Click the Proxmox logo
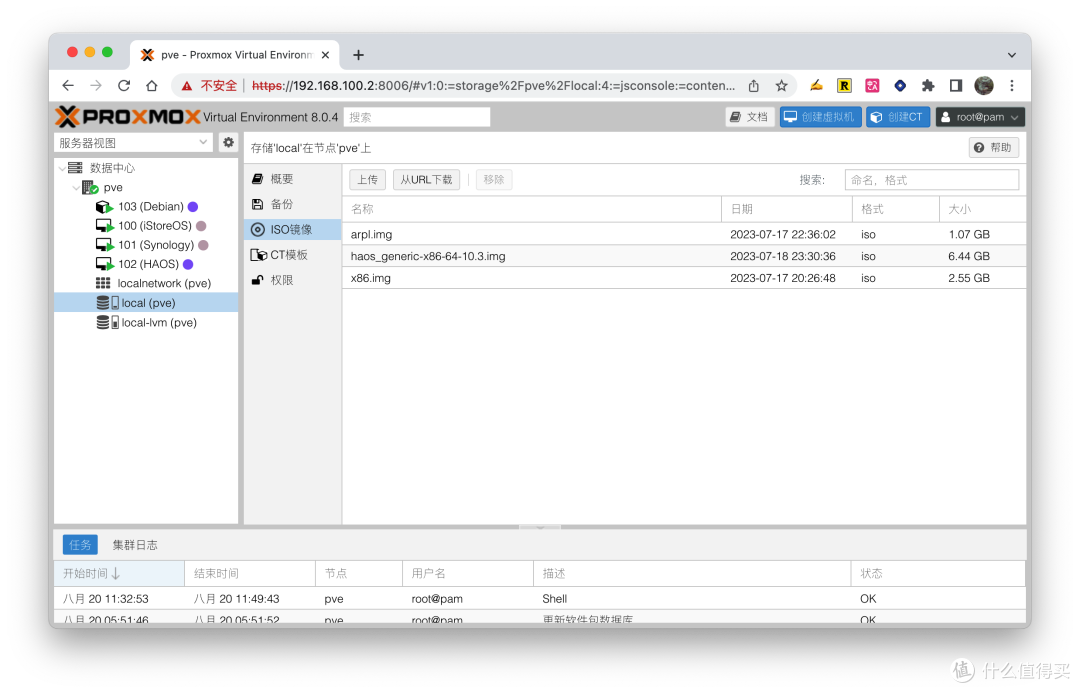 point(127,116)
